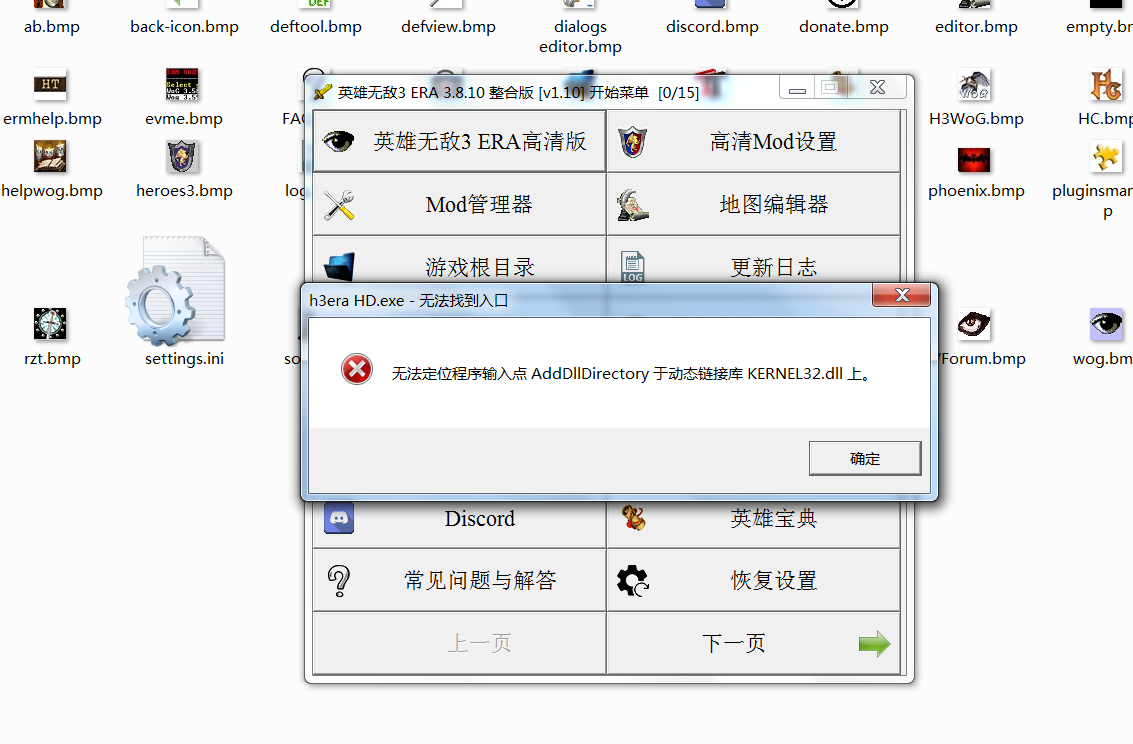This screenshot has height=744, width=1133.
Task: Select the ermhelp.bmp file icon
Action: (x=50, y=85)
